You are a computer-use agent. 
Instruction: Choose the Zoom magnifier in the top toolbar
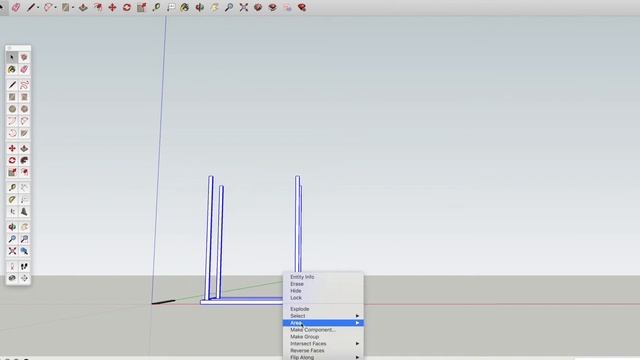[x=229, y=7]
